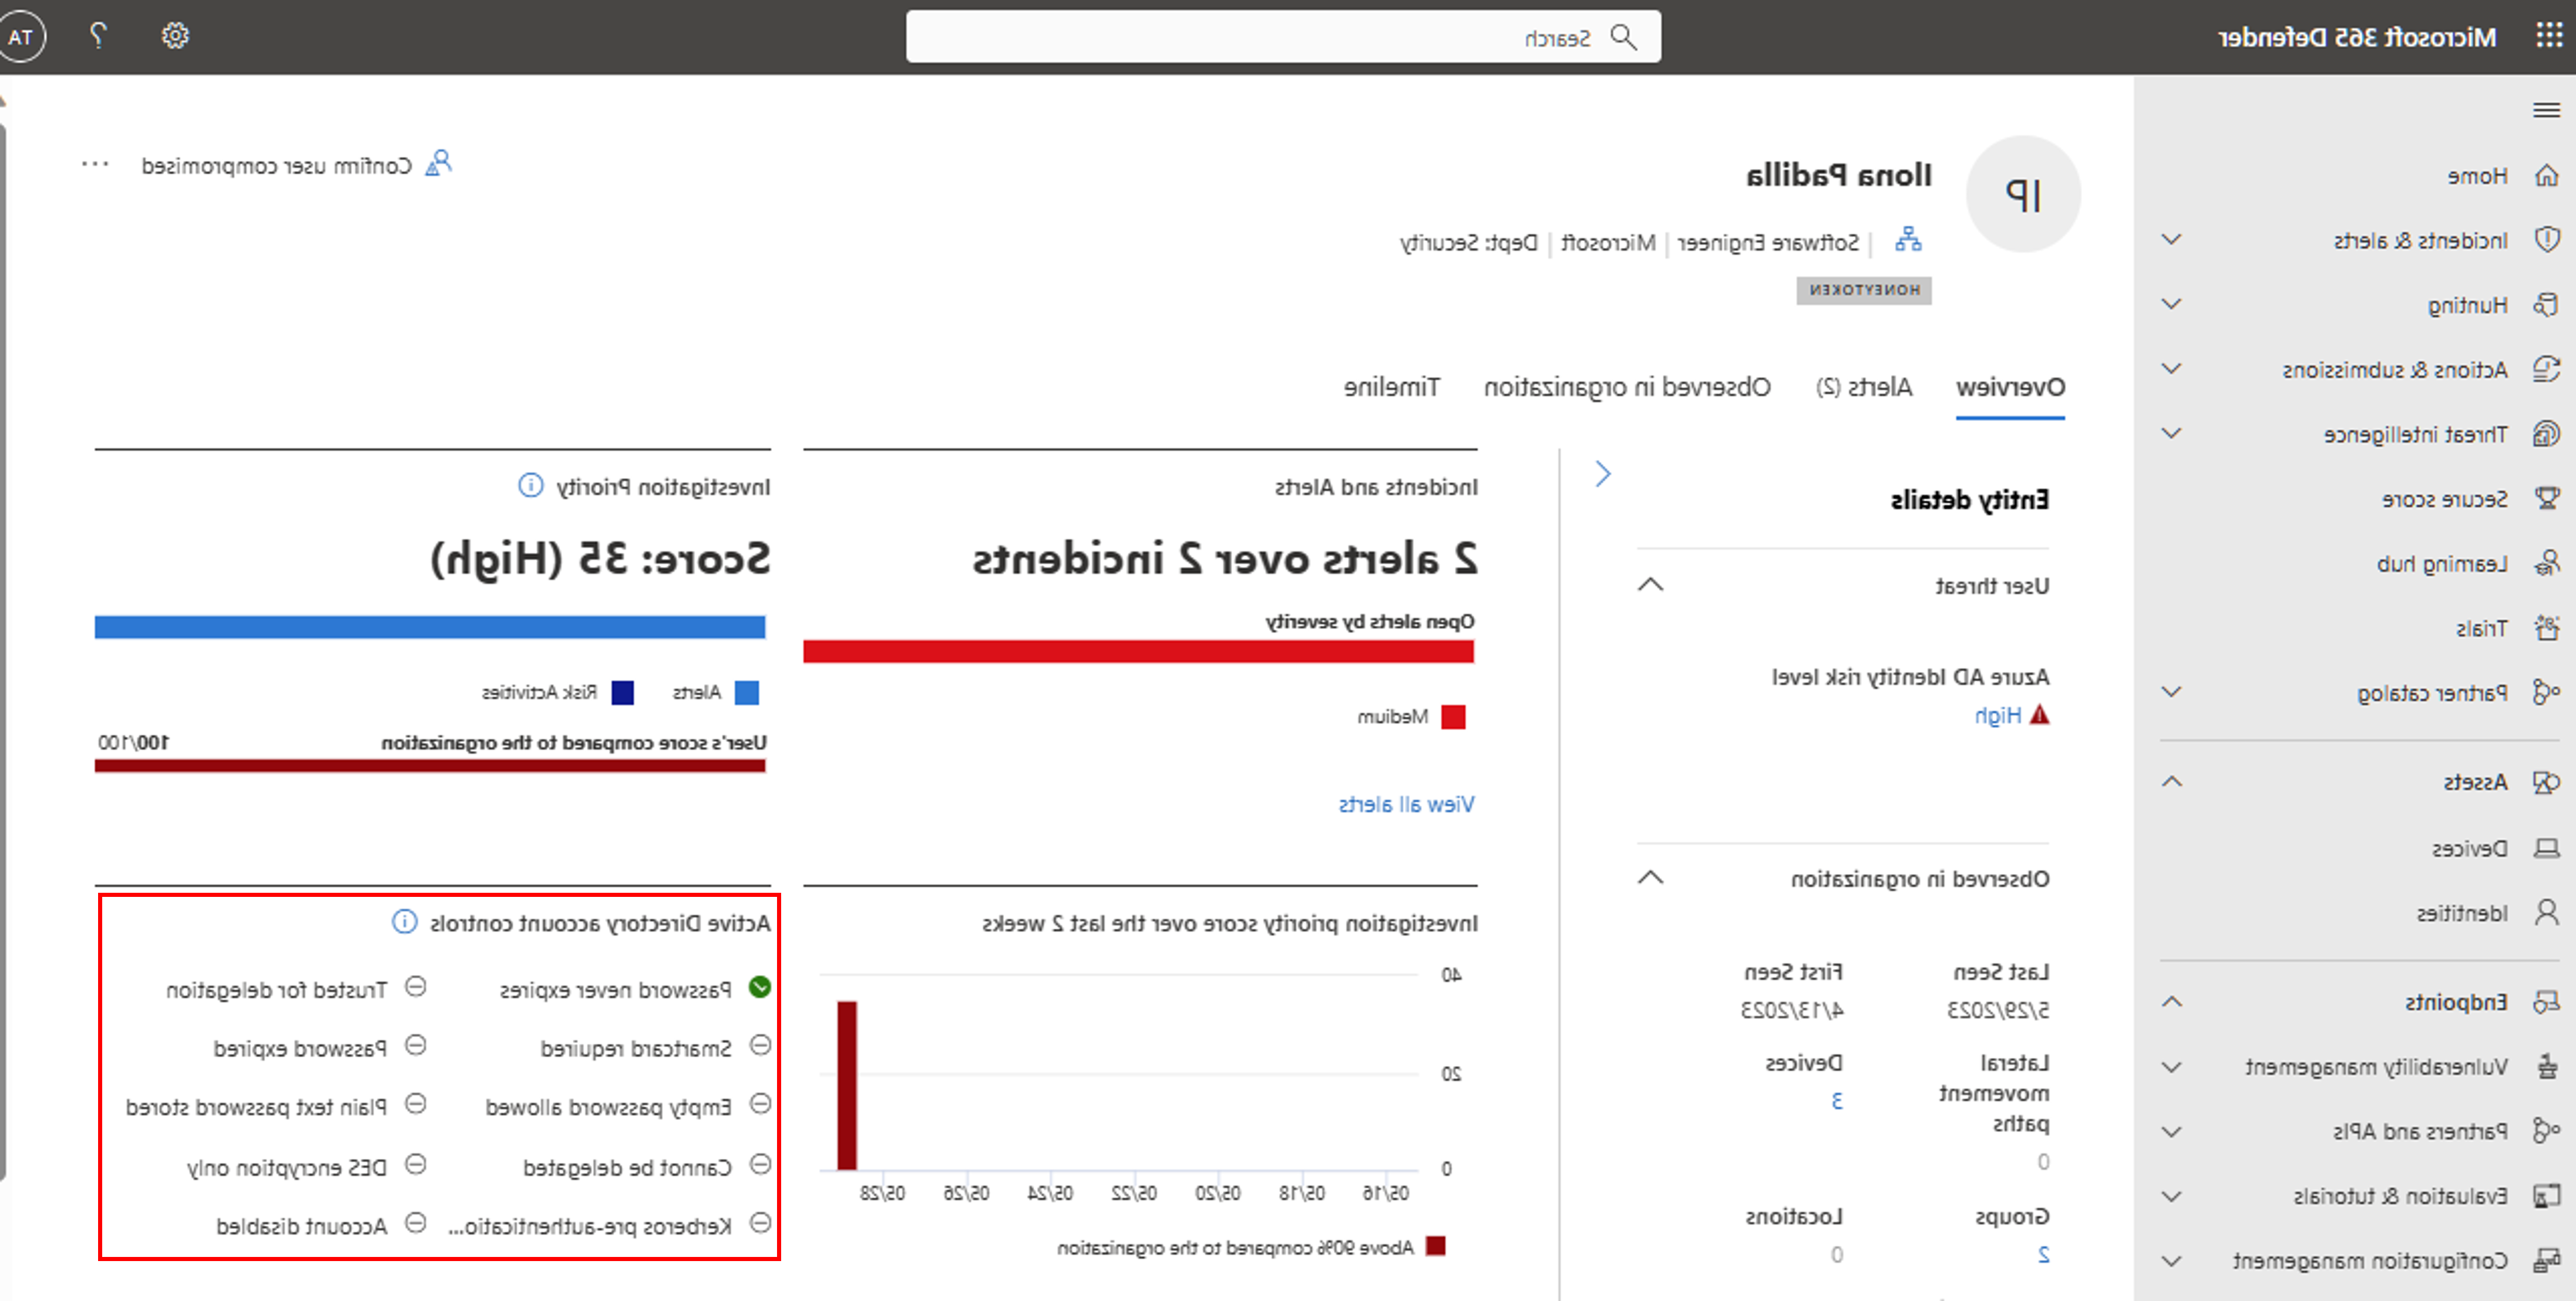Viewport: 2576px width, 1301px height.
Task: Expand the Actions & submissions chevron
Action: 2171,369
